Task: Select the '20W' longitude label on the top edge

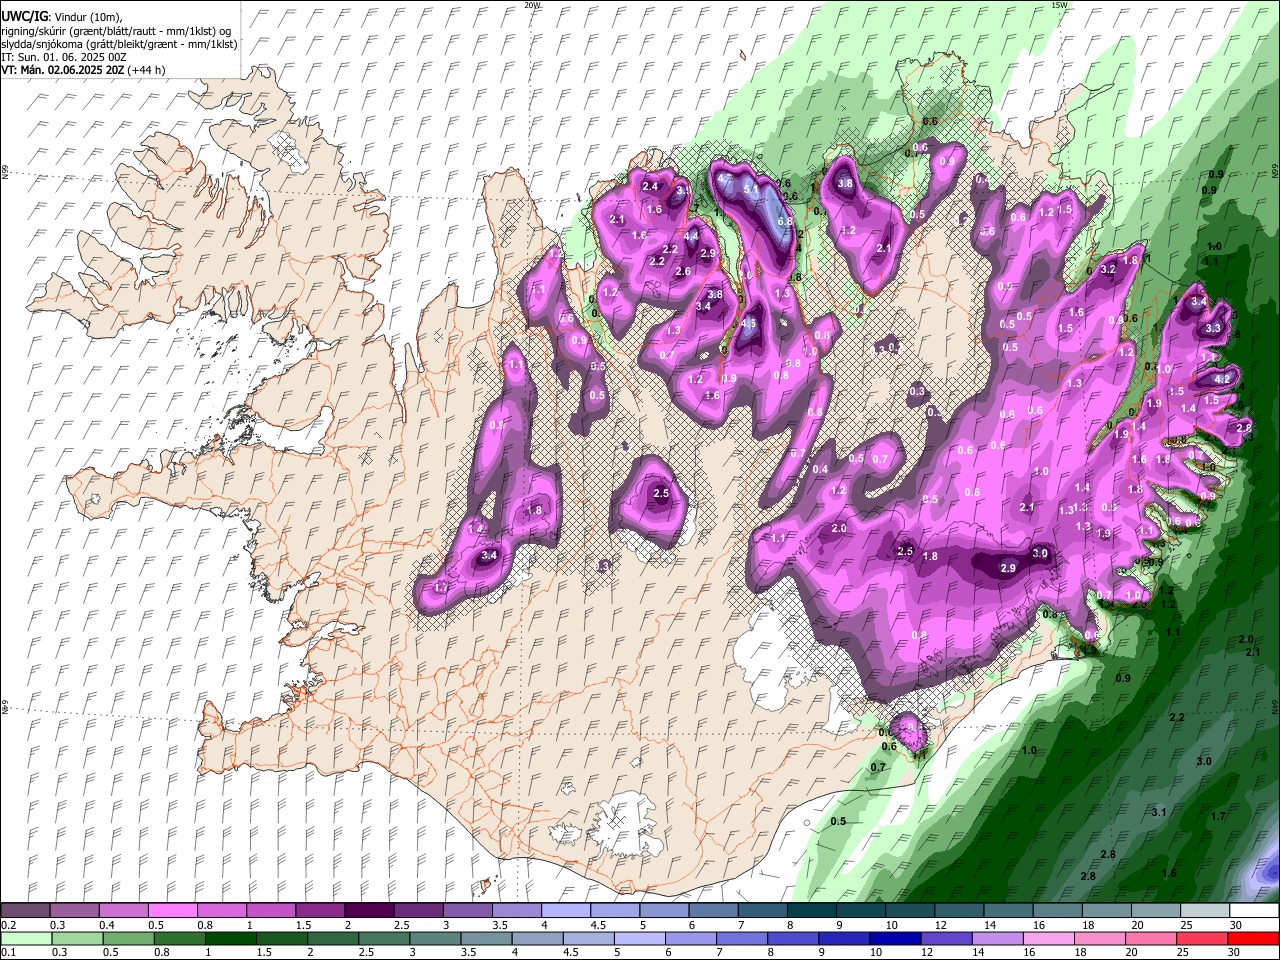Action: pyautogui.click(x=531, y=5)
